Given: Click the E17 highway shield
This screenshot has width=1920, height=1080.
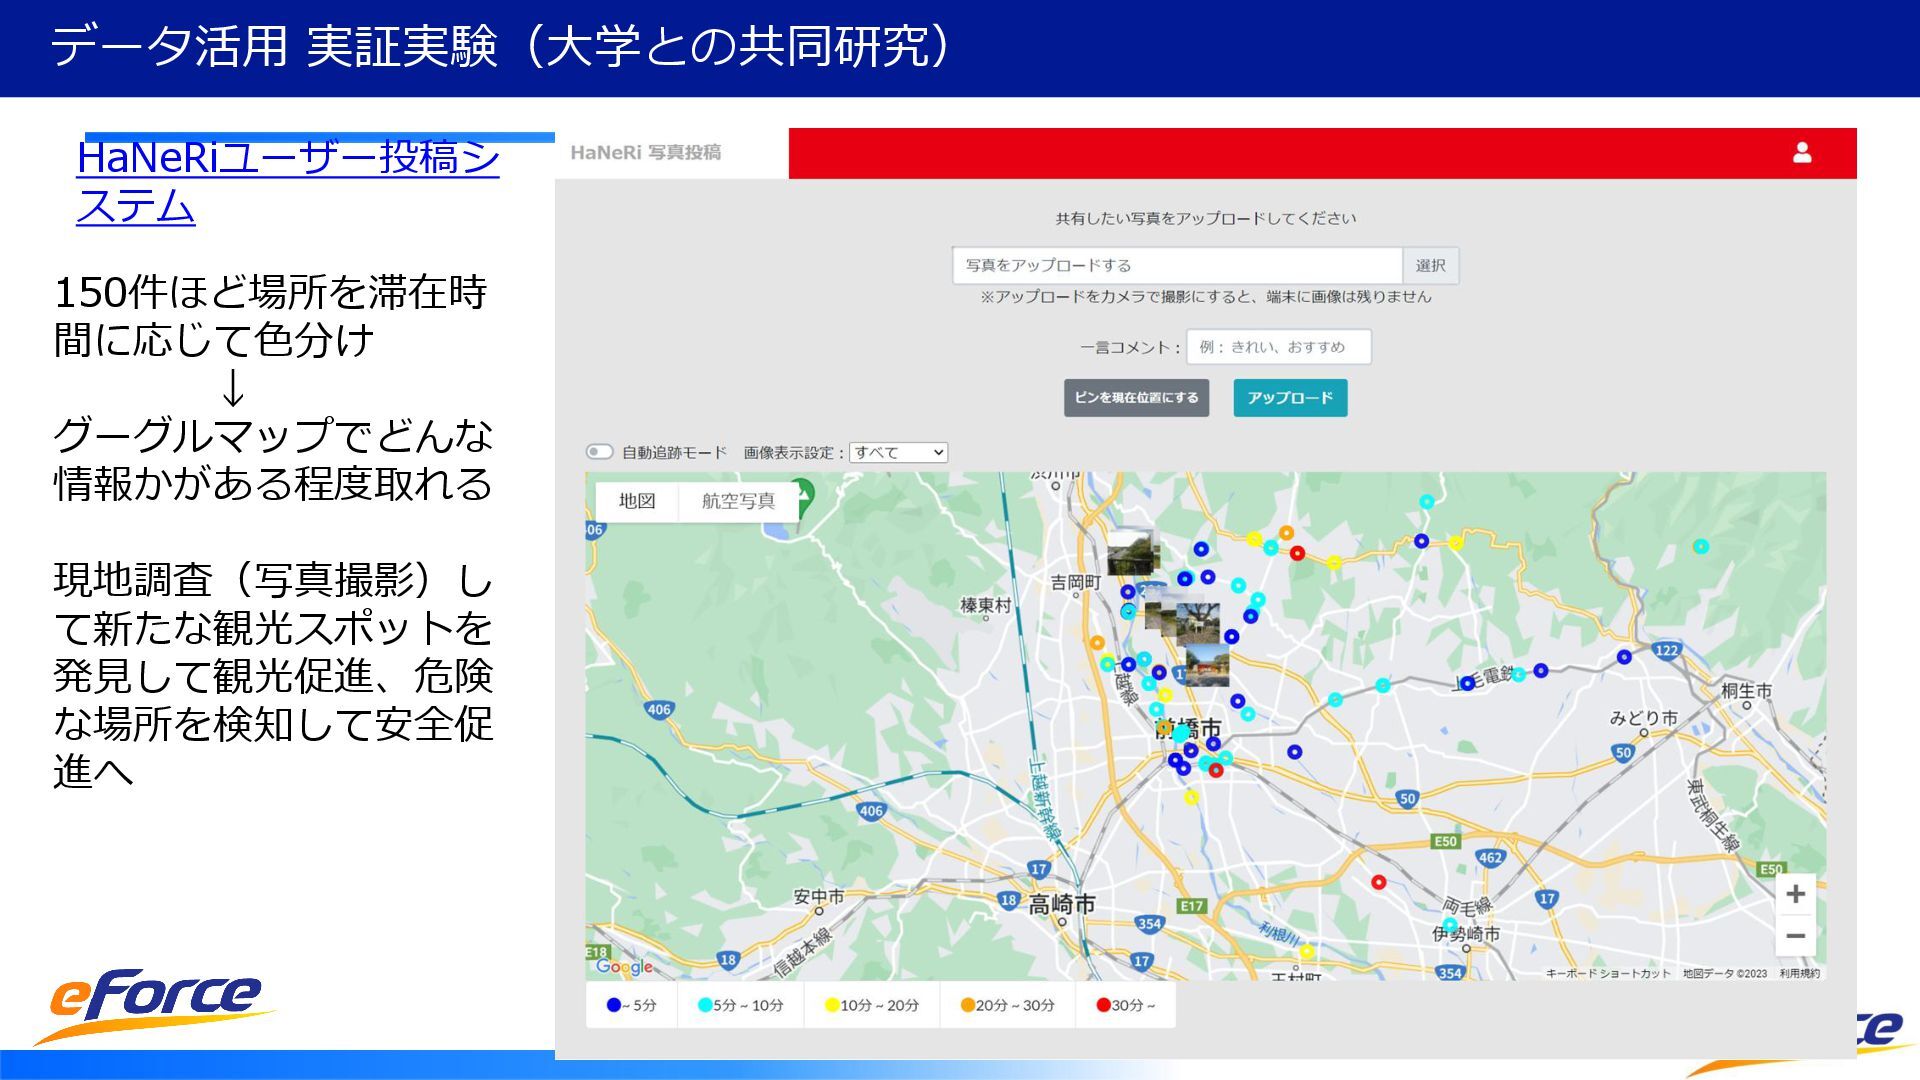Looking at the screenshot, I should click(1192, 906).
